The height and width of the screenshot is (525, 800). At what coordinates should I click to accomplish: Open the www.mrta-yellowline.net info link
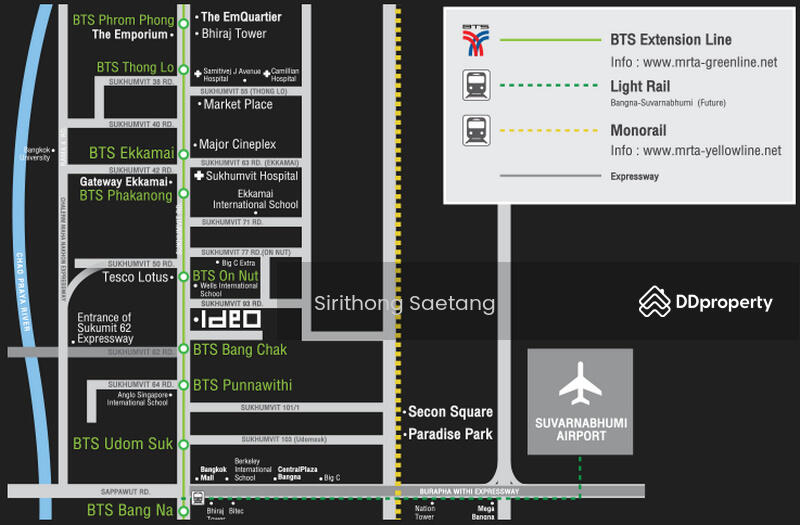point(712,151)
